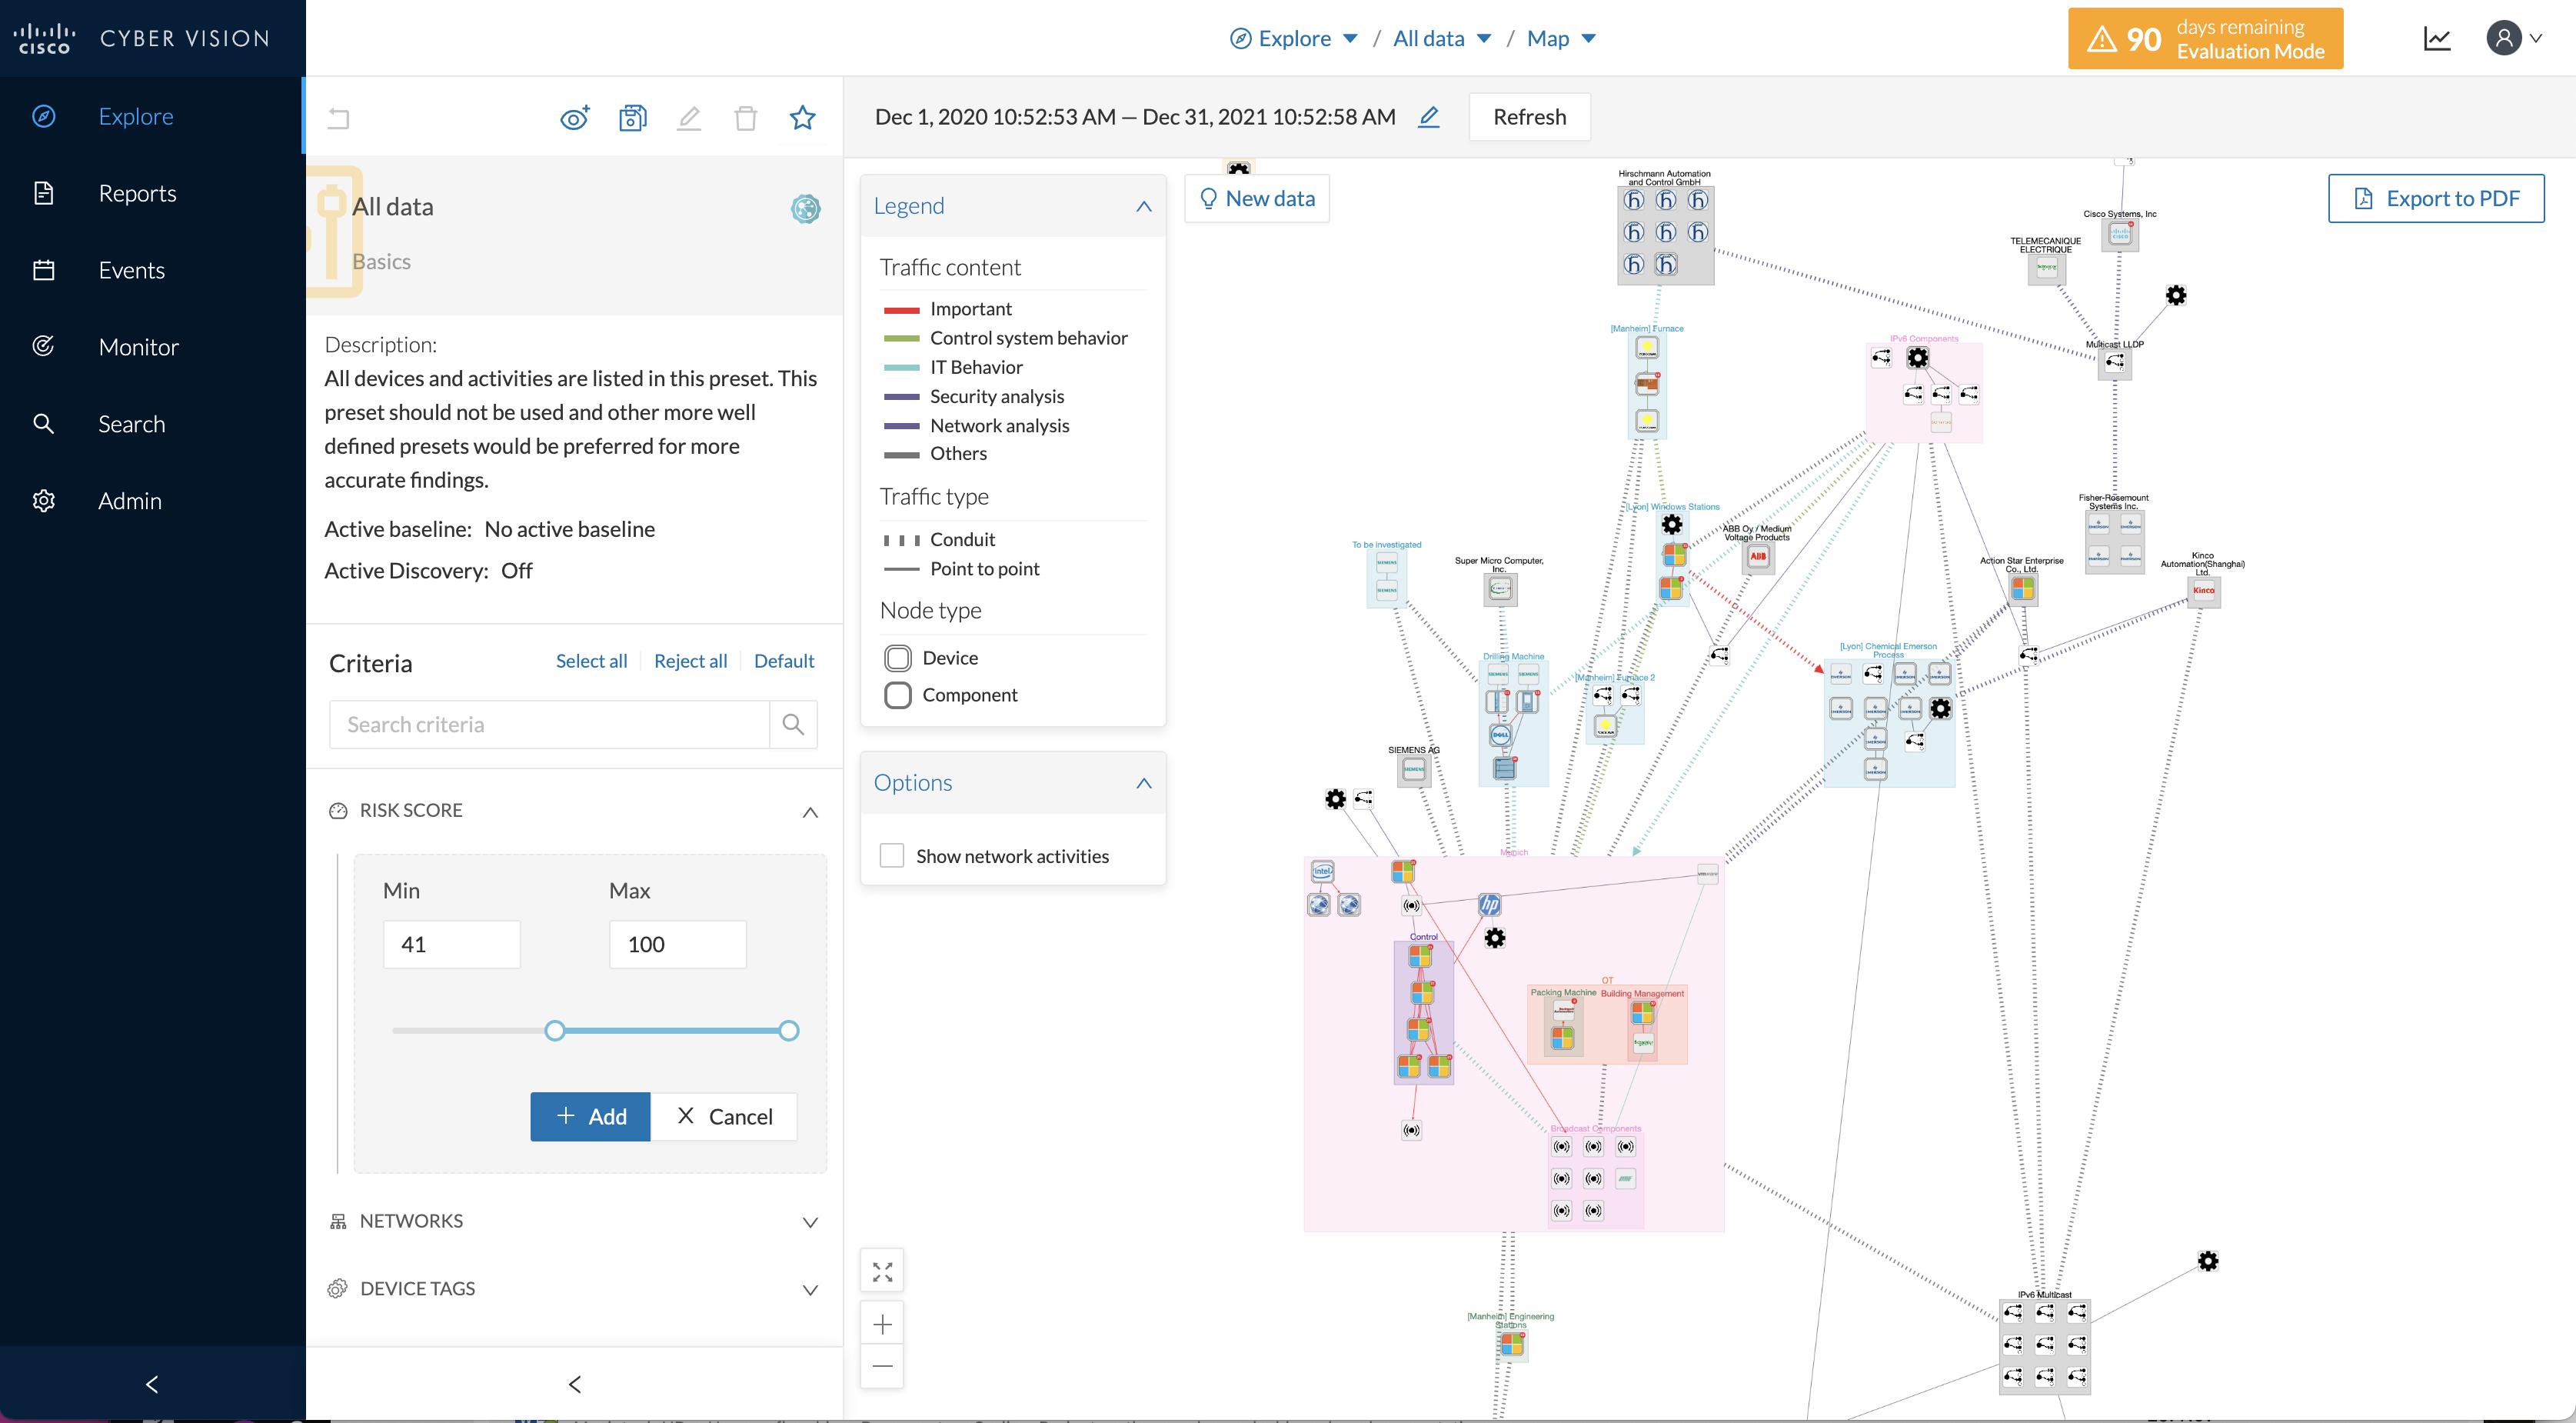Click the Refresh button
The height and width of the screenshot is (1423, 2576).
click(x=1529, y=117)
